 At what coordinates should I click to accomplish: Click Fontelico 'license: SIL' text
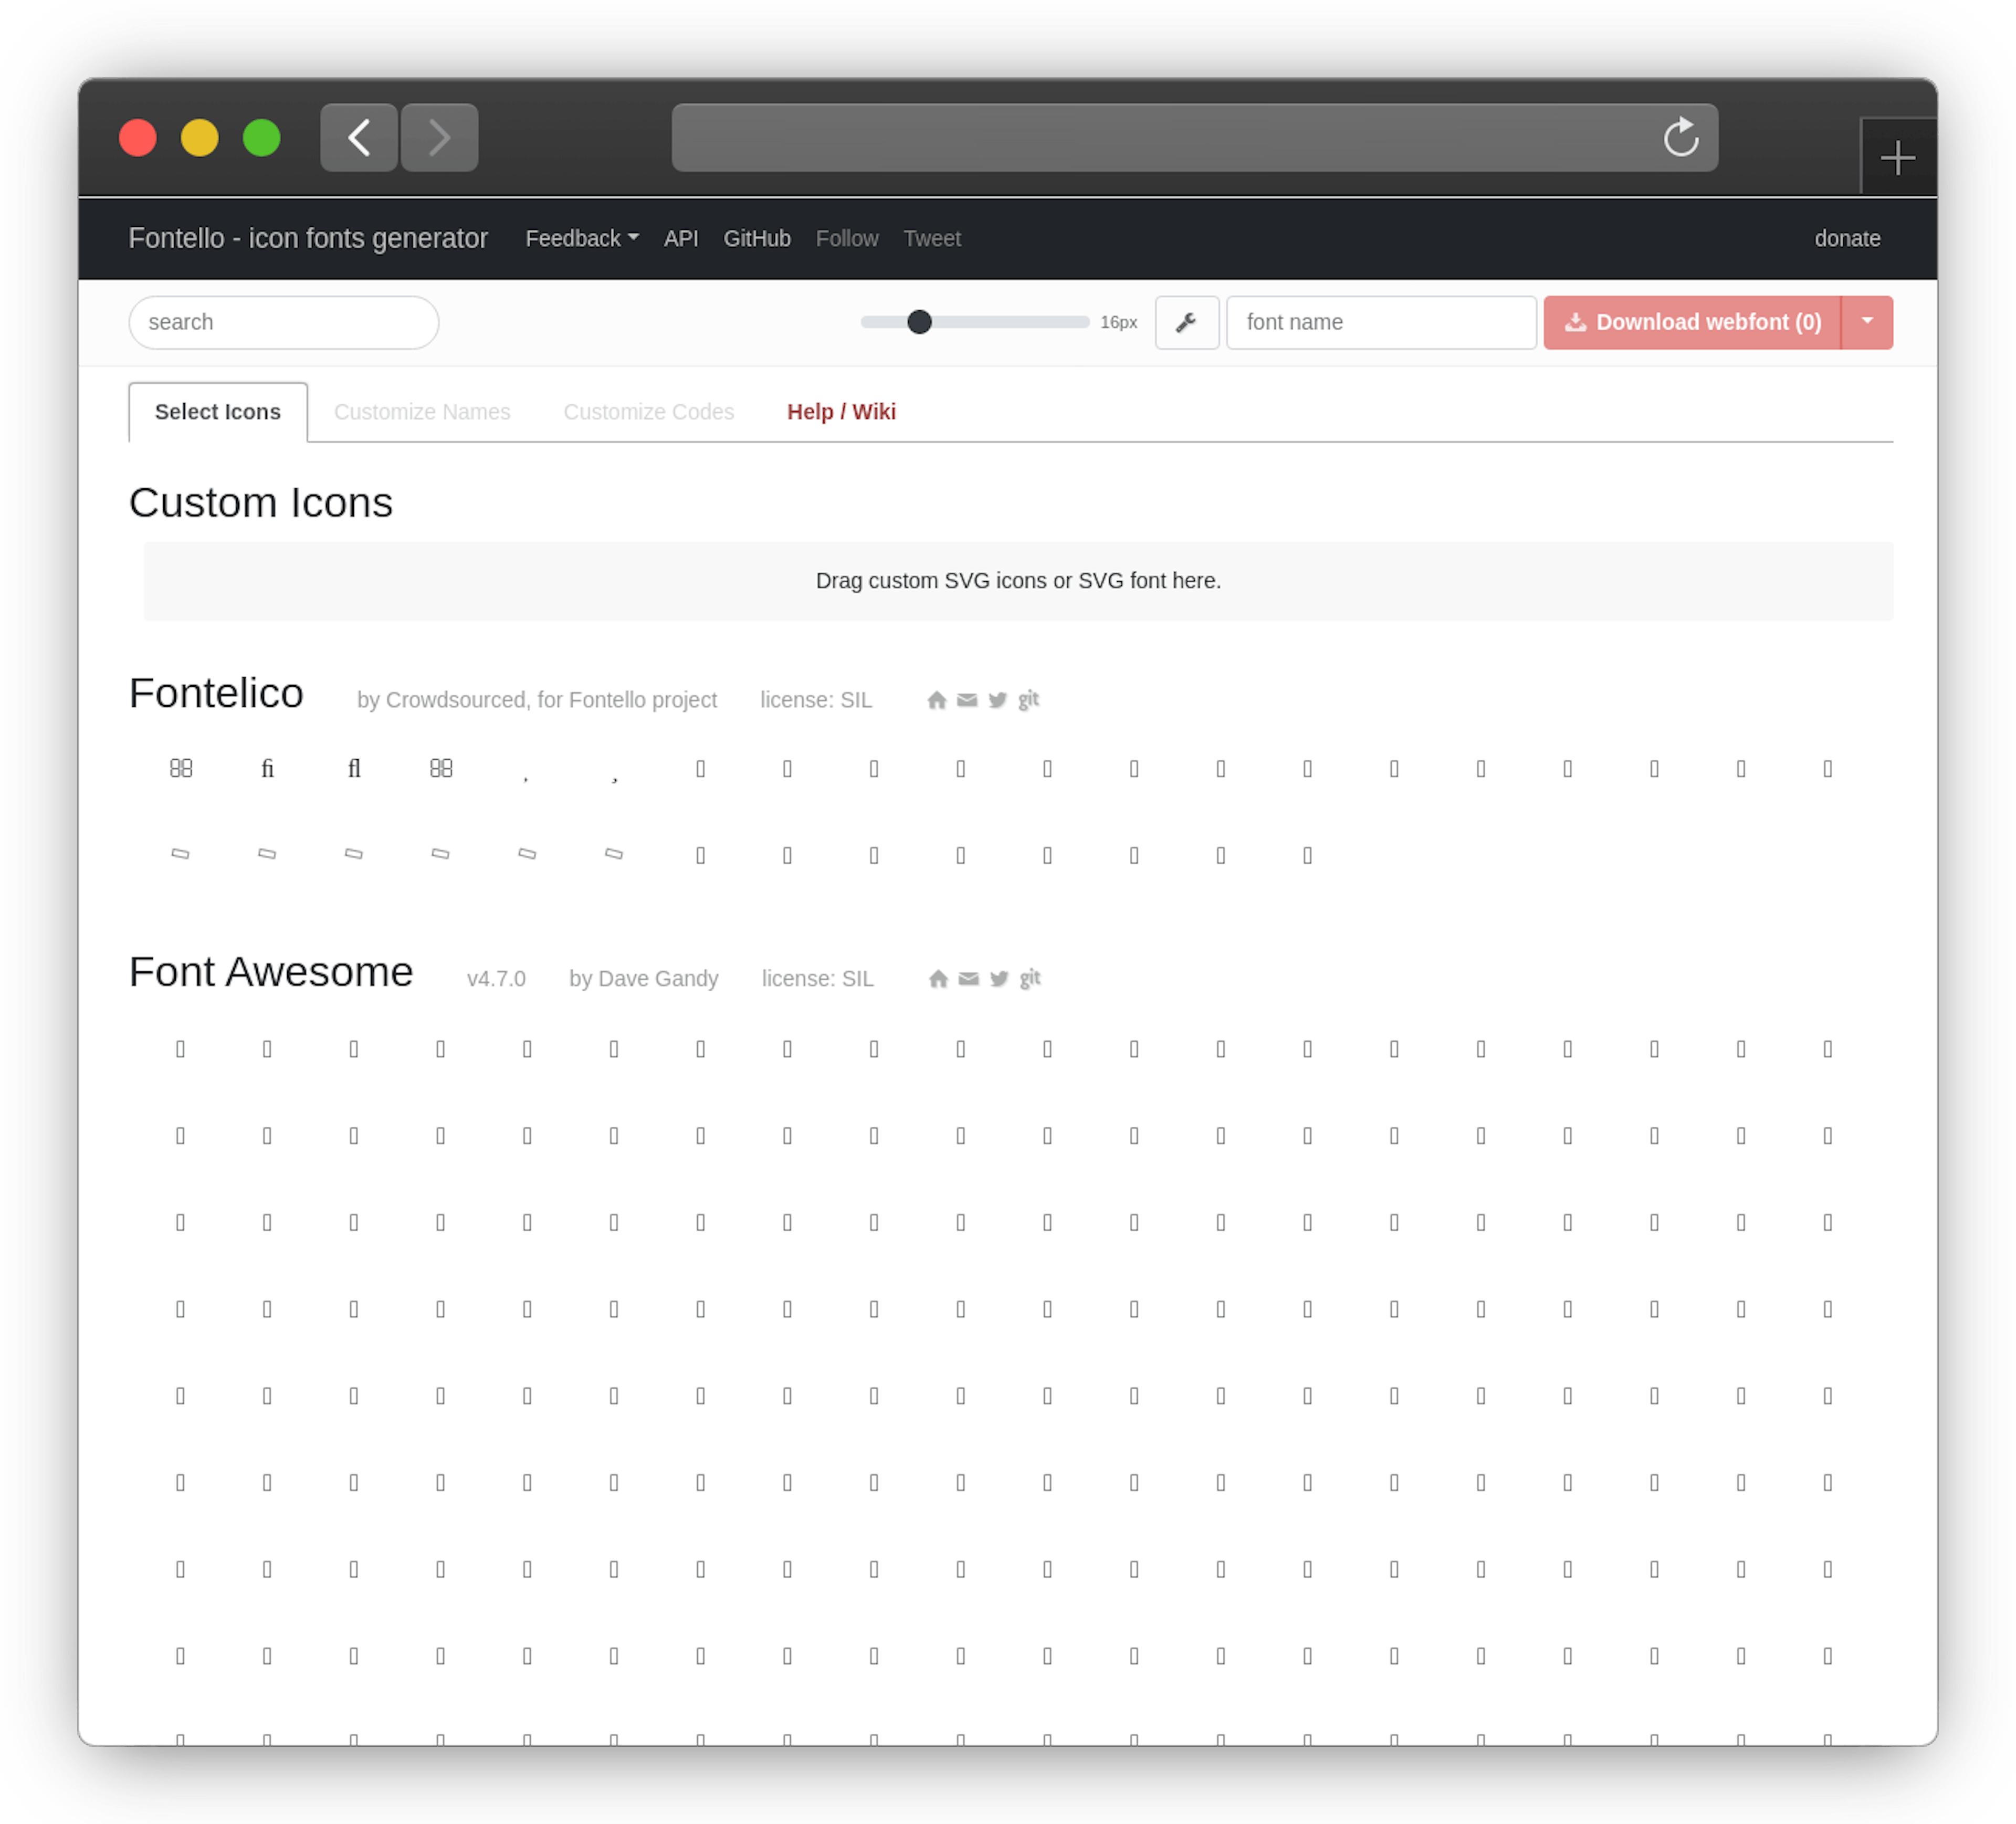816,700
